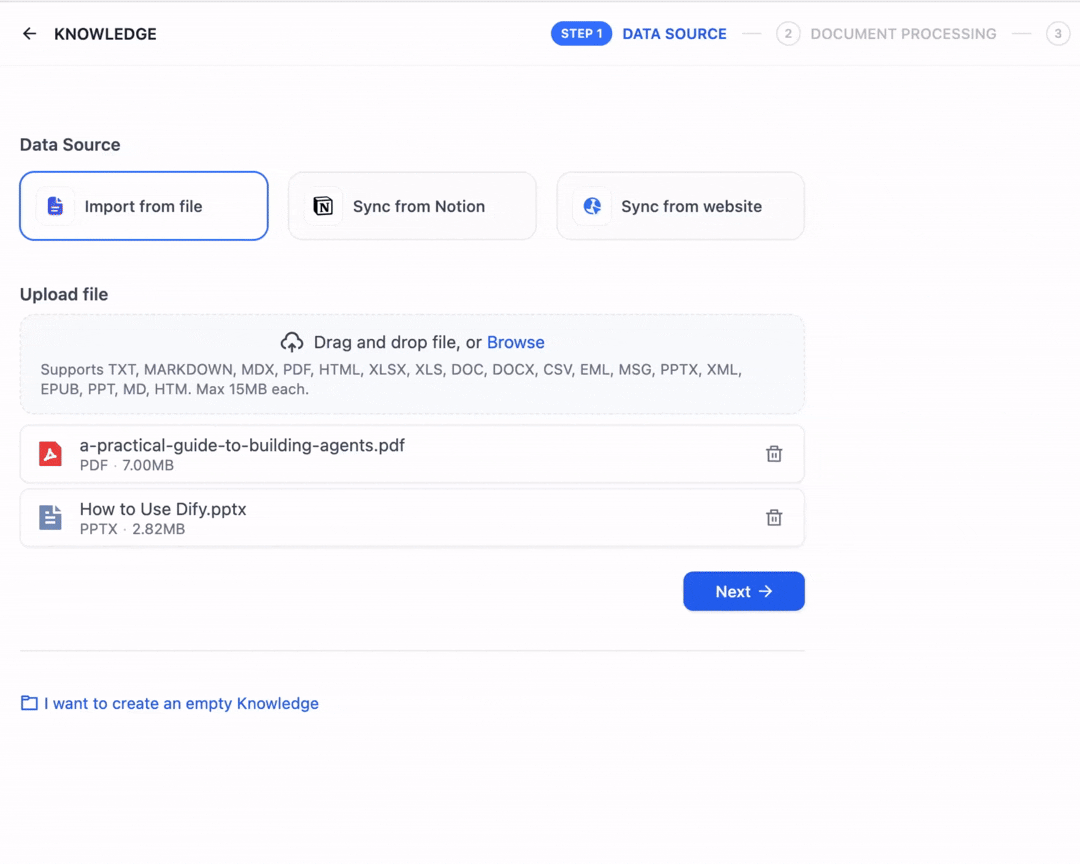
Task: Open the Browse file picker link
Action: point(515,341)
